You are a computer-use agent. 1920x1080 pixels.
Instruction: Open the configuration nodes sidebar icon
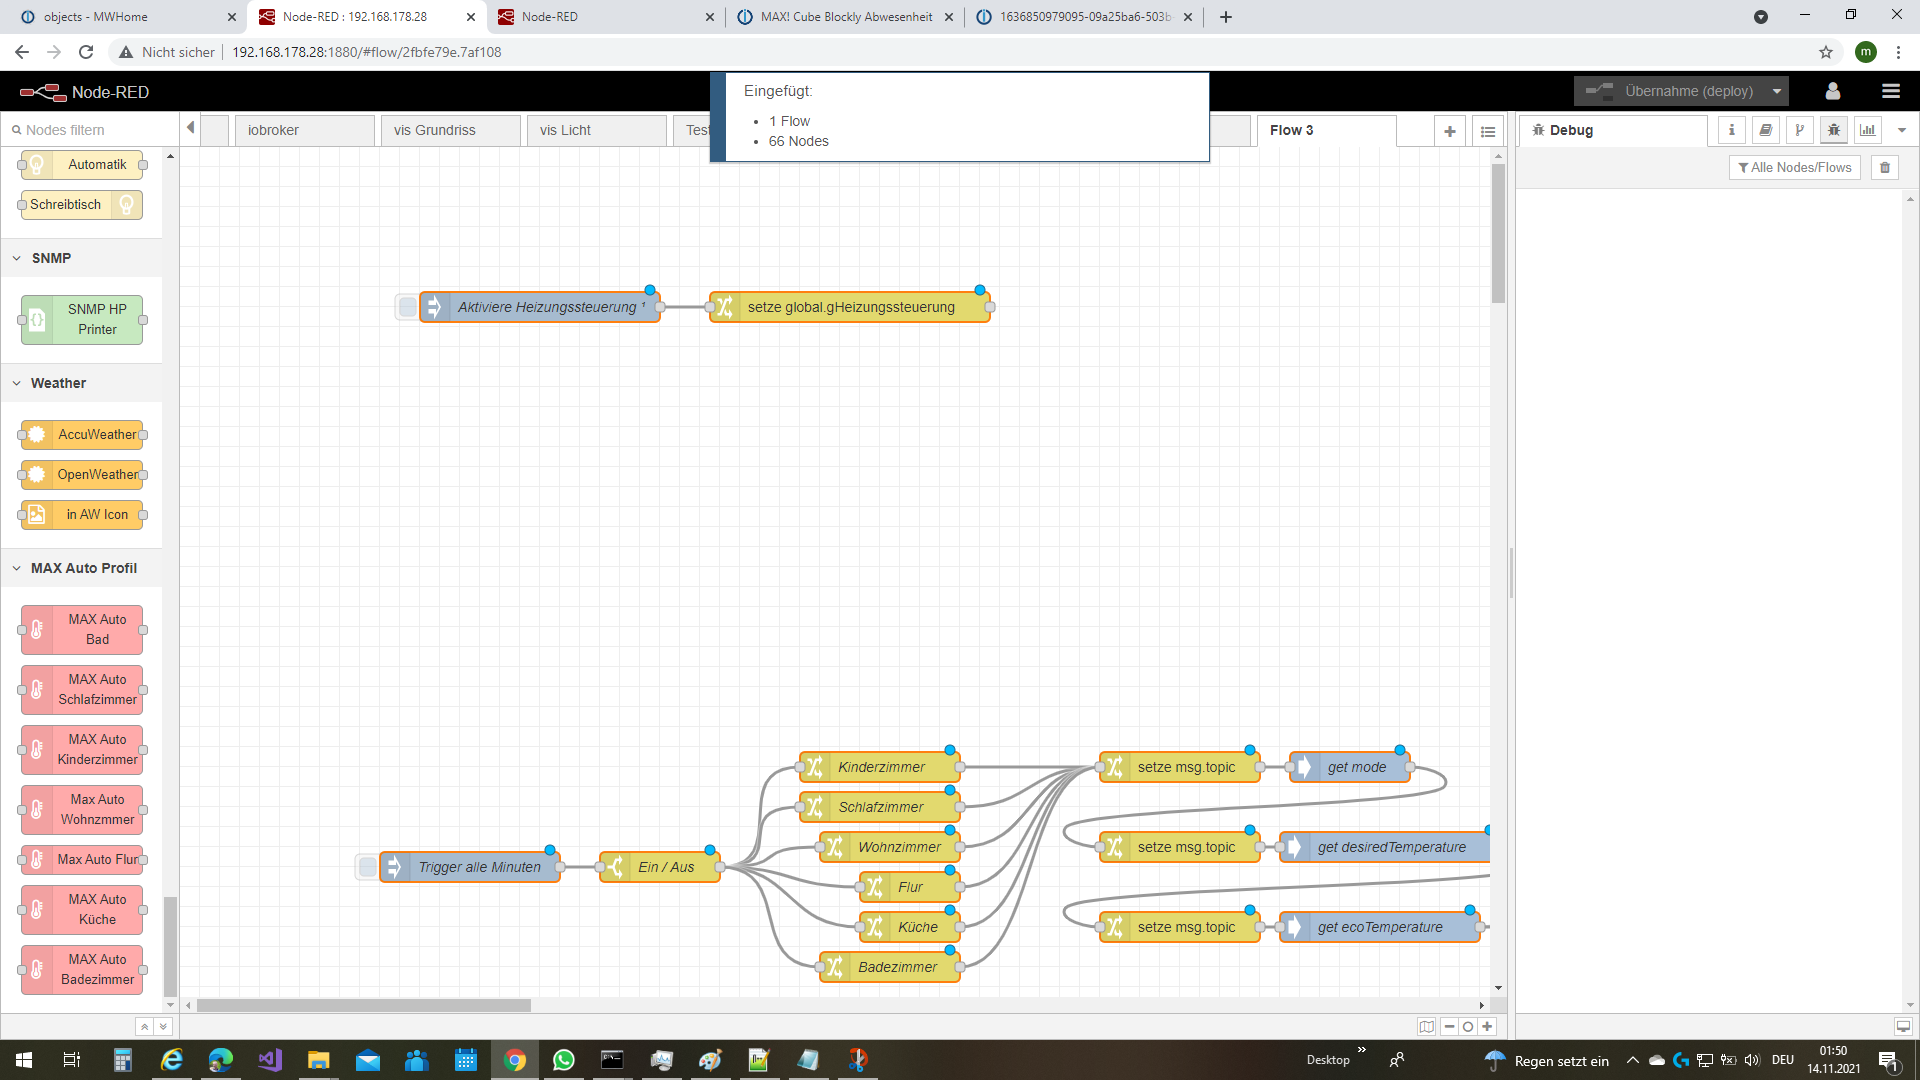click(1799, 130)
